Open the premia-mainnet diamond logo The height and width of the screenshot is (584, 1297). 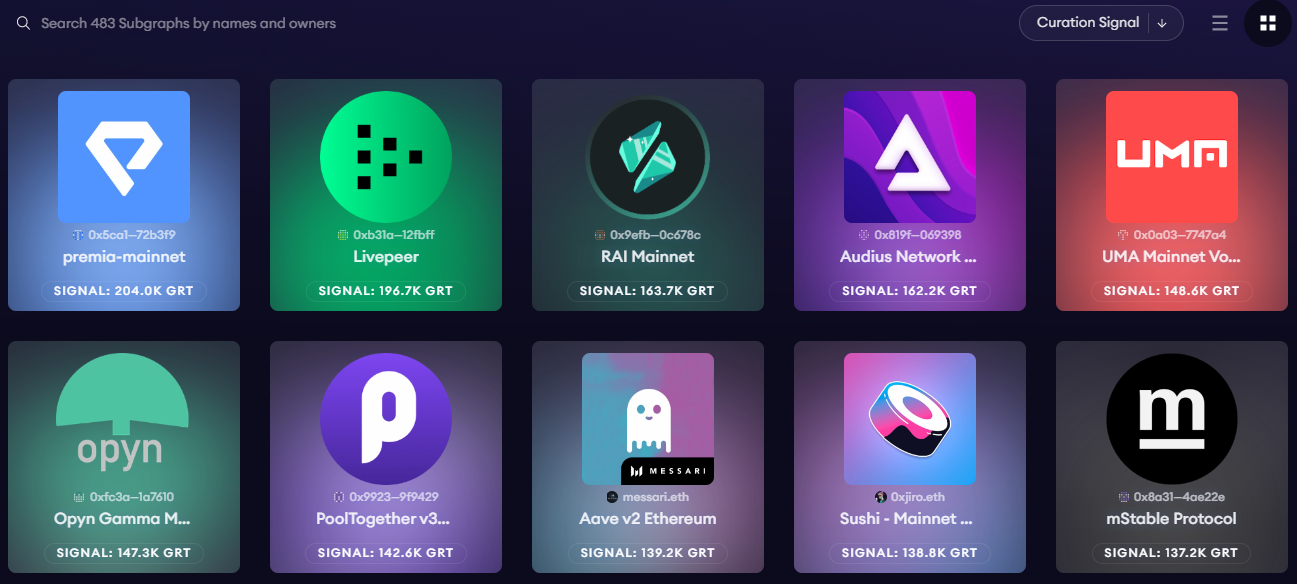click(x=124, y=157)
